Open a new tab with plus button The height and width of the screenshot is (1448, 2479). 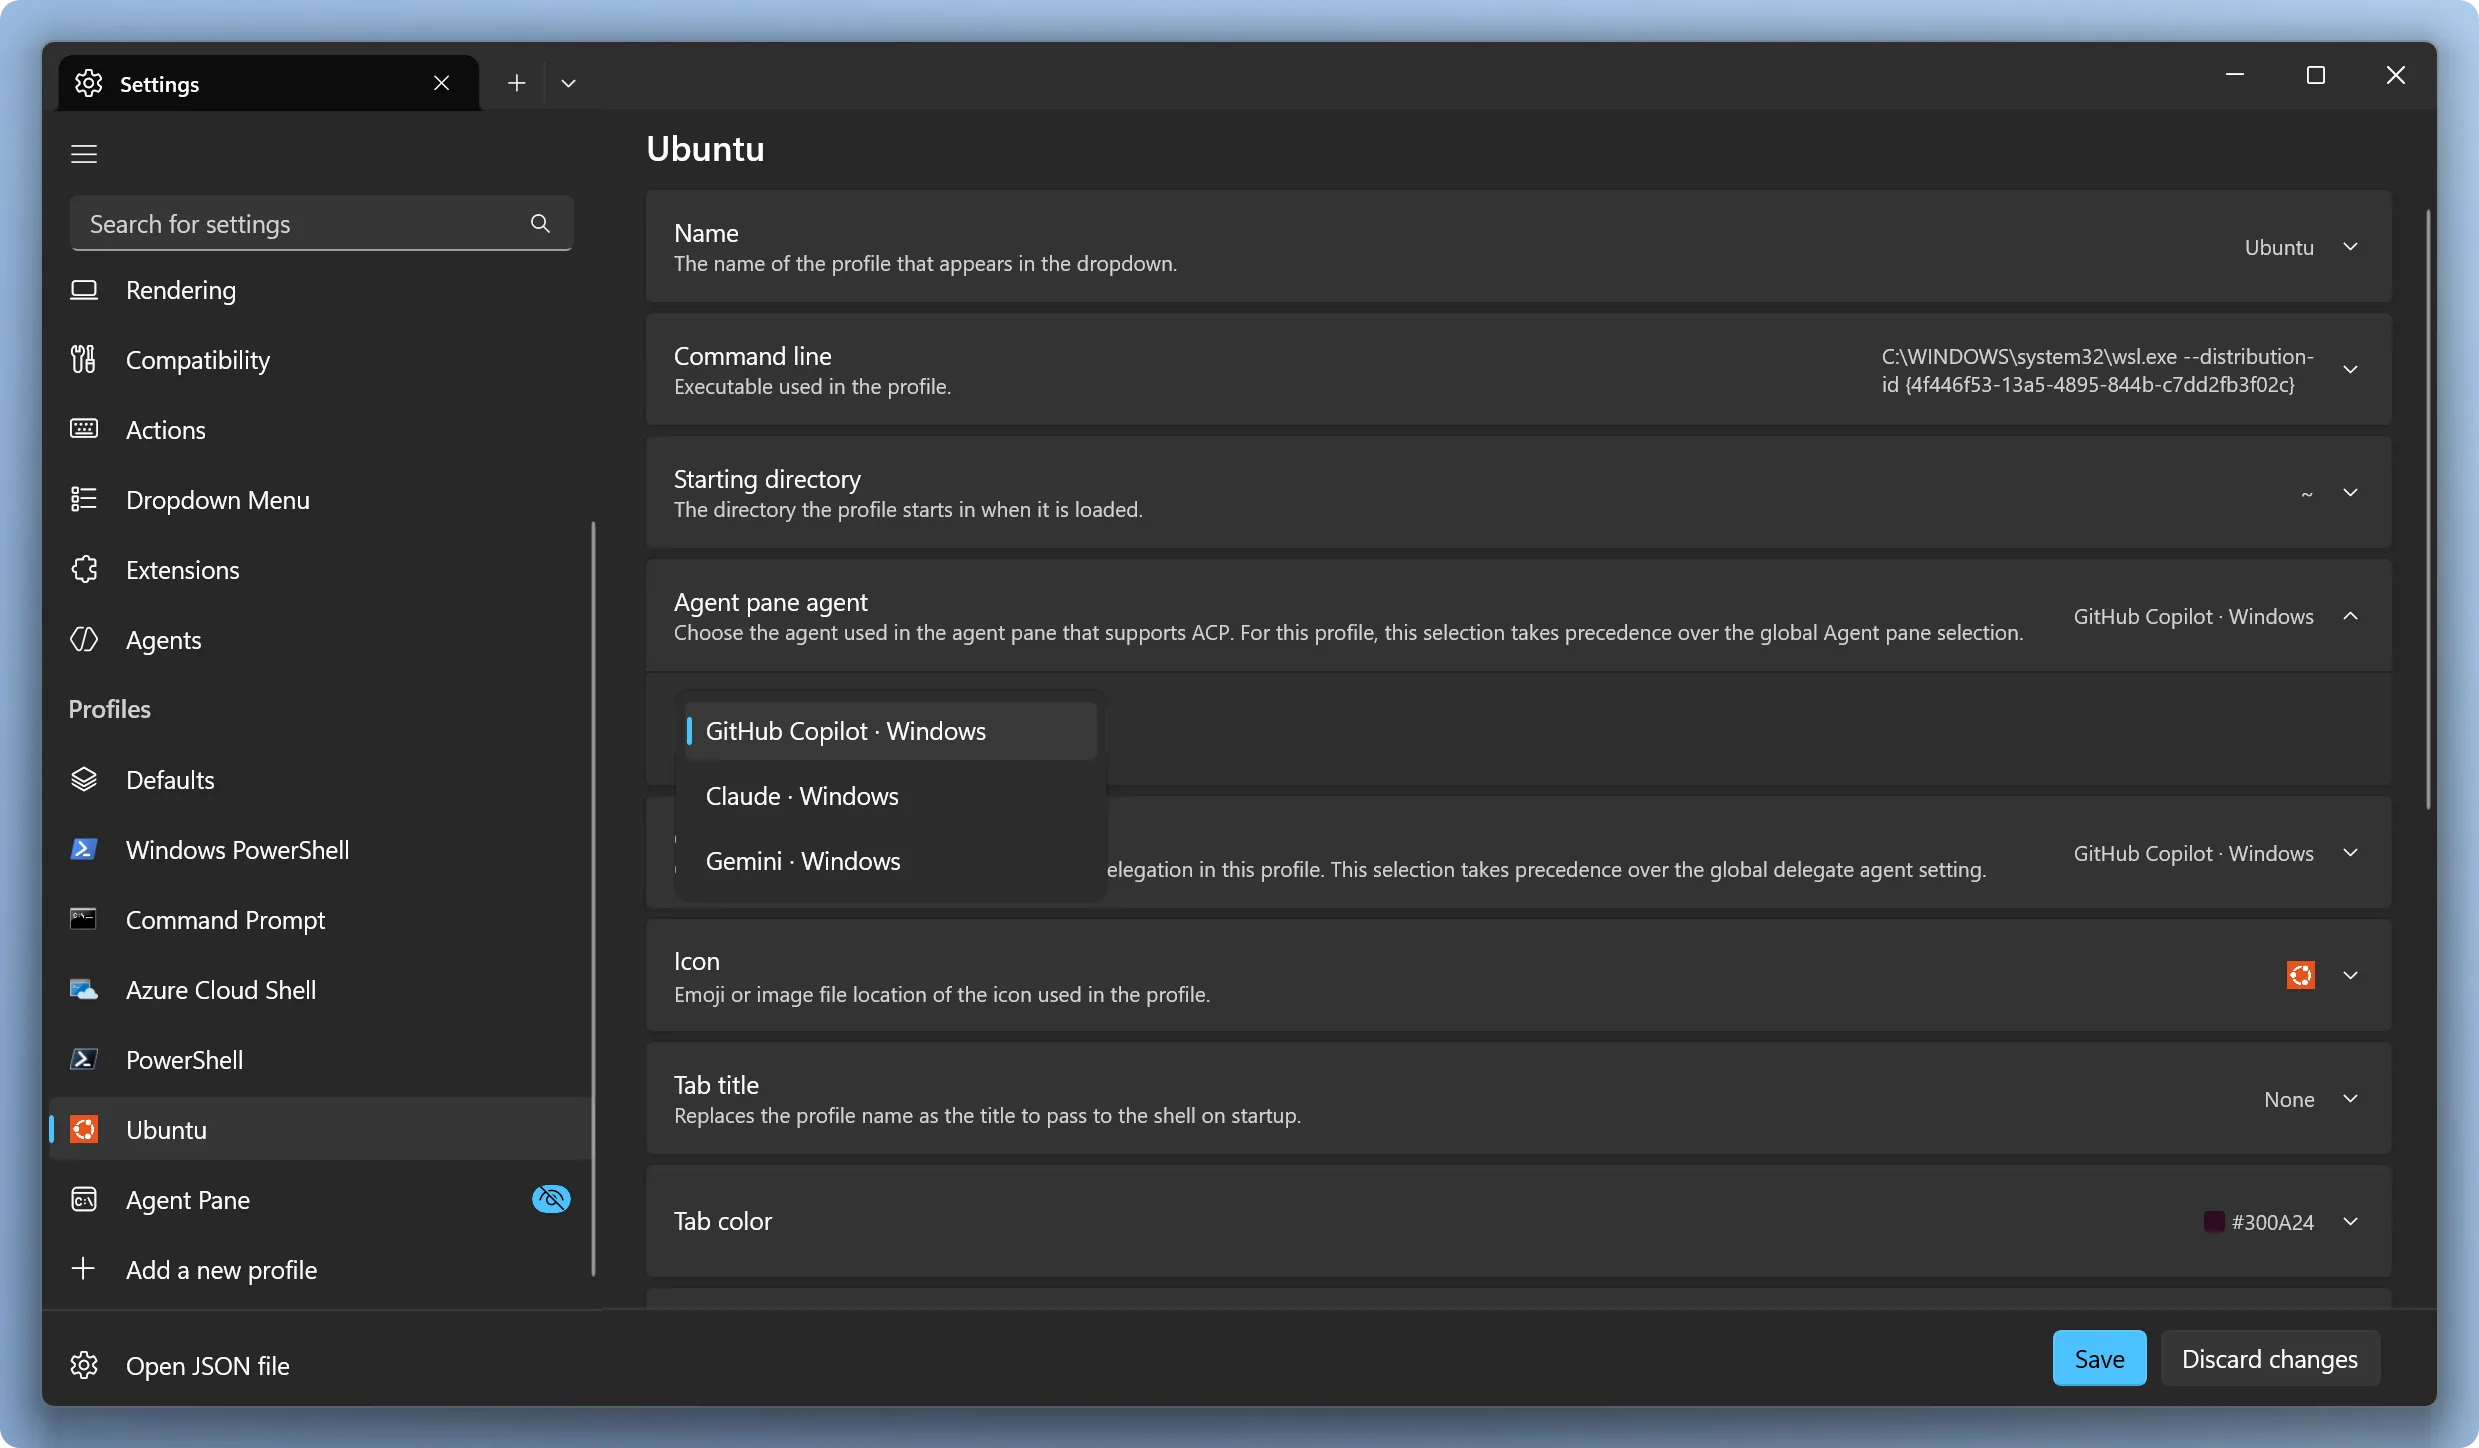[516, 83]
